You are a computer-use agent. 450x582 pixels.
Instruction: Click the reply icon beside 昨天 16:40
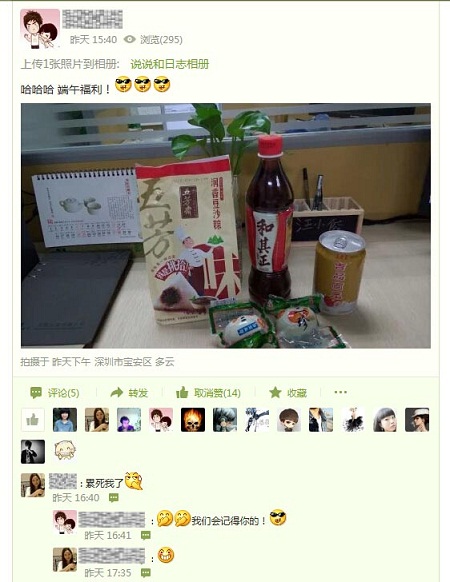(114, 498)
